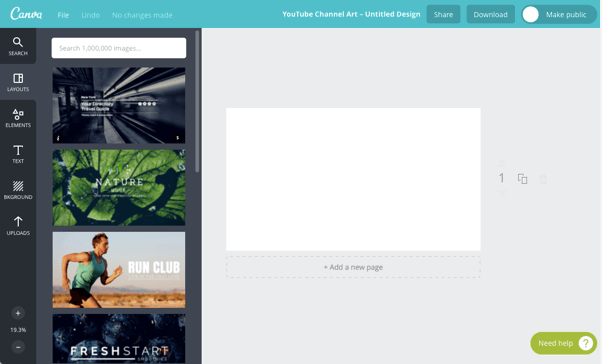Select the Fresh Start layout
602x364 pixels.
pos(119,339)
